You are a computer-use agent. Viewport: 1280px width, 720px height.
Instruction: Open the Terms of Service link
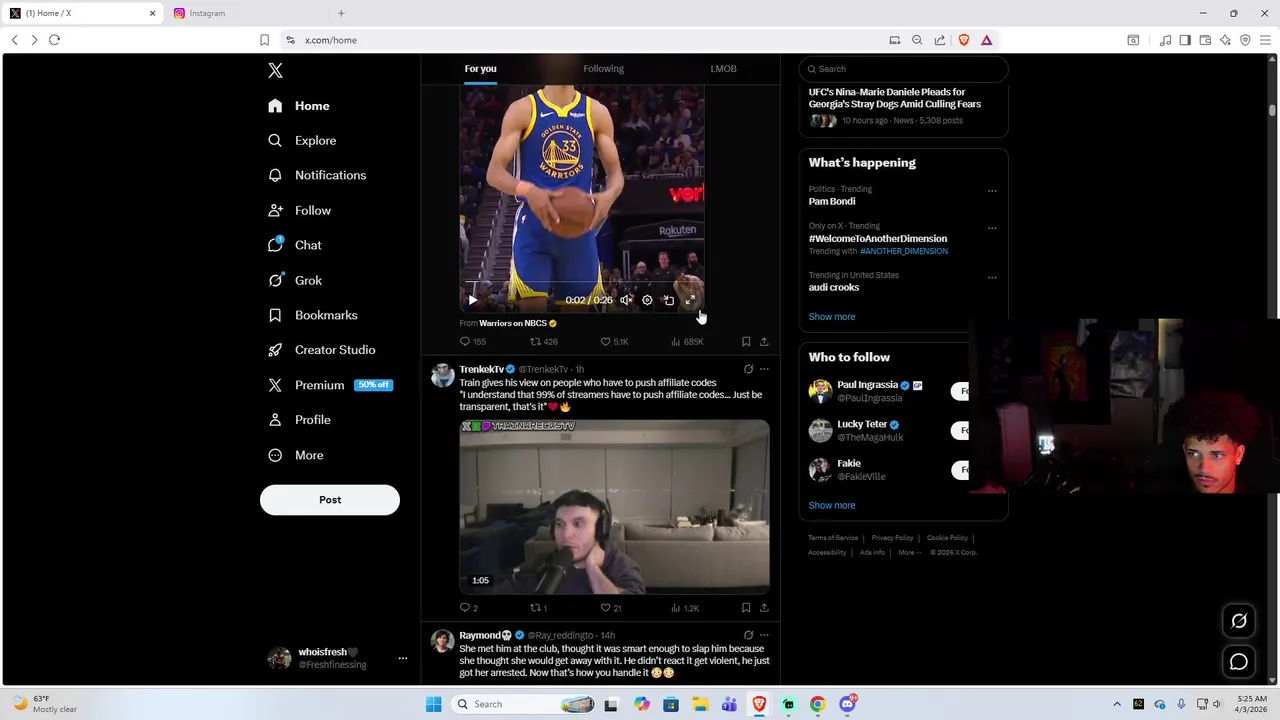[x=833, y=538]
